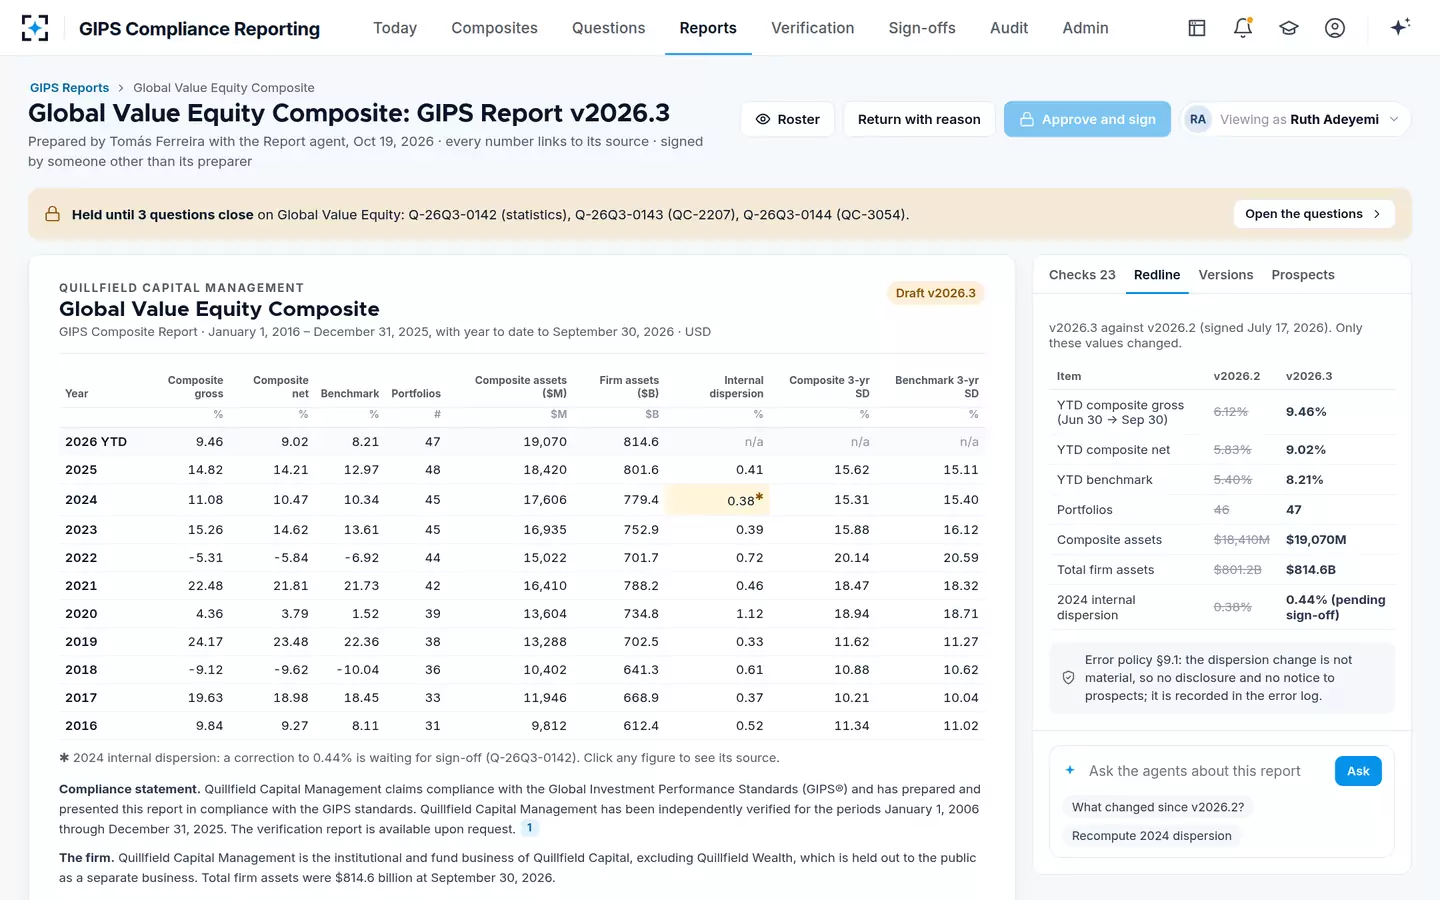Open the Today menu
Viewport: 1440px width, 900px height.
click(x=395, y=28)
